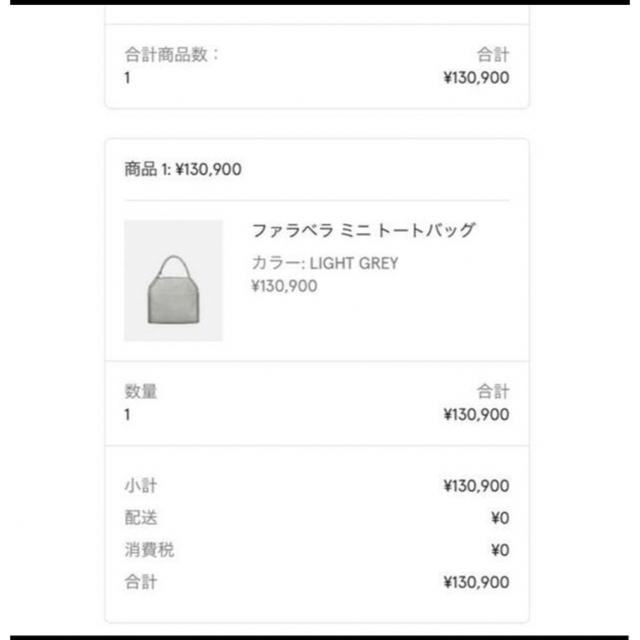The height and width of the screenshot is (640, 640).
Task: Click the final total ¥130,900 at bottom
Action: pyautogui.click(x=476, y=582)
